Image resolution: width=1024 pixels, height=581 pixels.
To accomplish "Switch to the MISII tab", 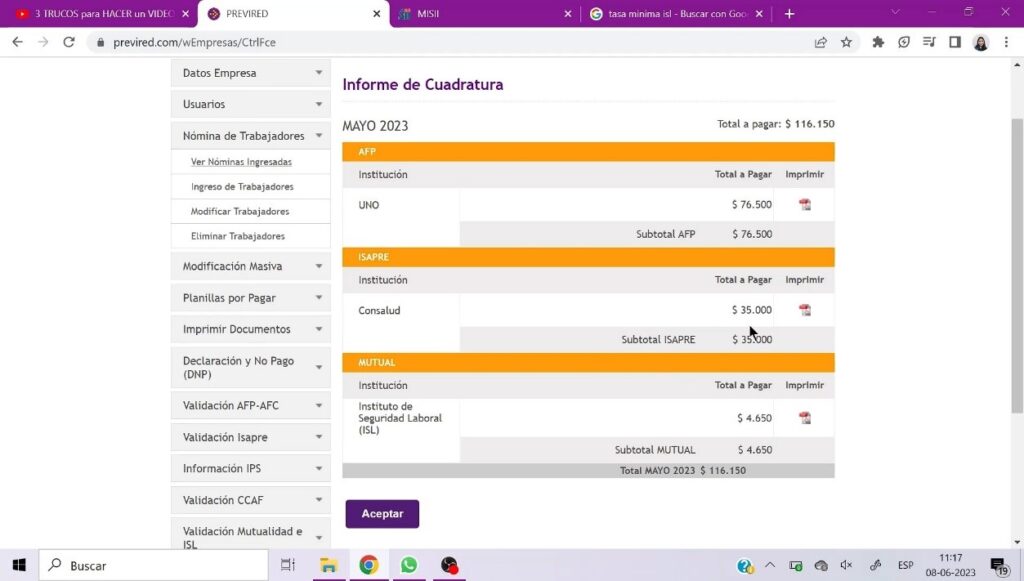I will 483,14.
